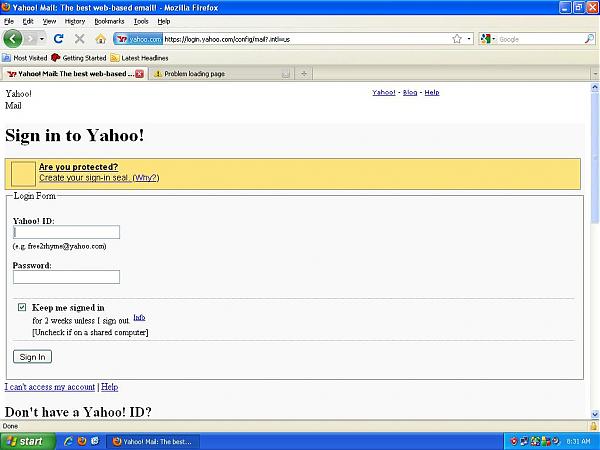Screen dimensions: 600x450
Task: Open the Tools menu
Action: click(x=141, y=21)
